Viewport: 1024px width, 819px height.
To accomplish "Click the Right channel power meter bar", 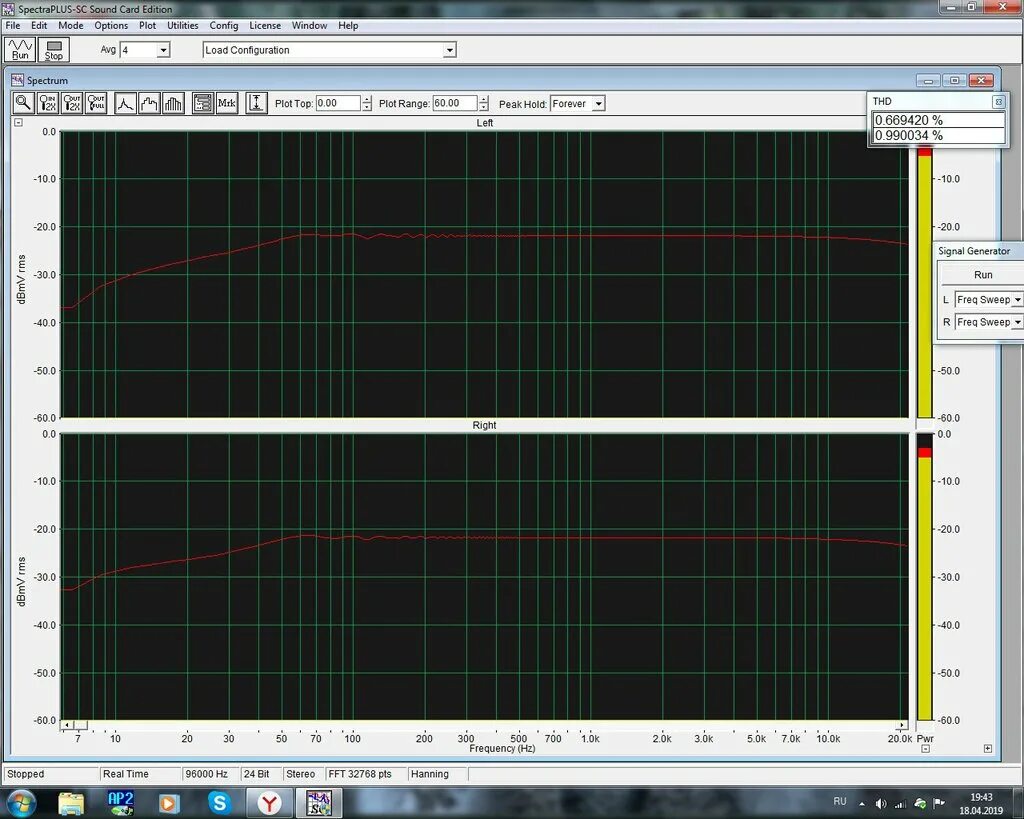I will [x=925, y=577].
